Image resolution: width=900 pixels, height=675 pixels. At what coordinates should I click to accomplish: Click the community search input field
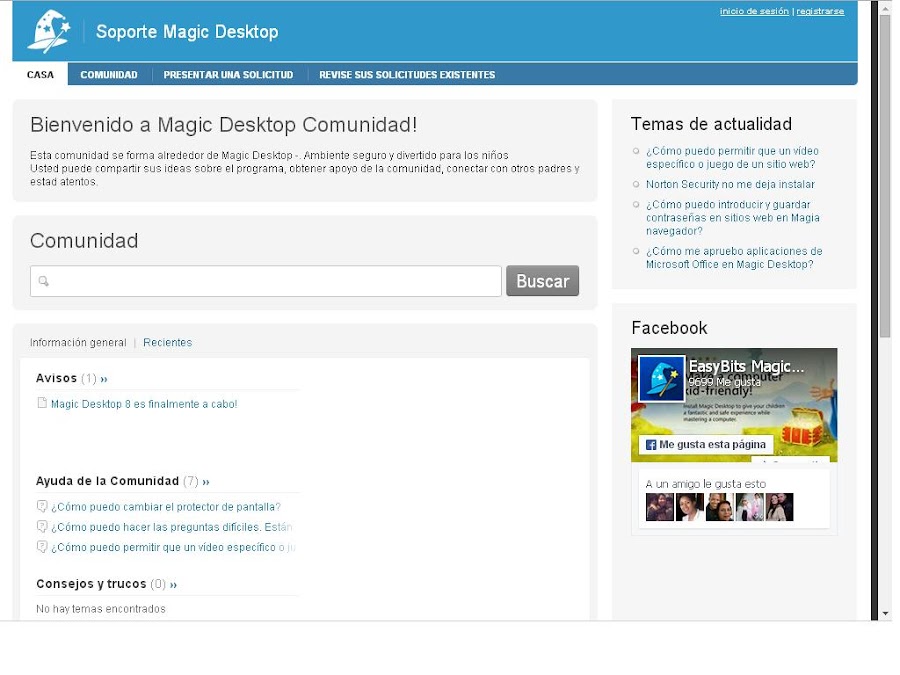coord(266,281)
